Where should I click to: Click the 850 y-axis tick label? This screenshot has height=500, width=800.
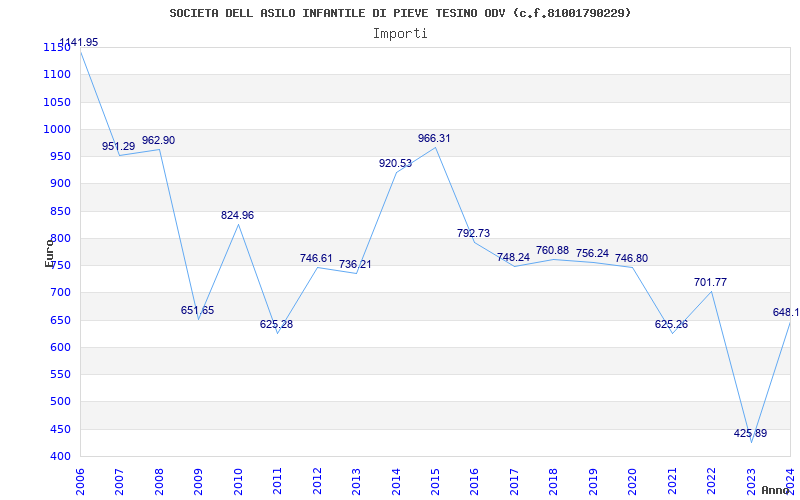tap(60, 211)
